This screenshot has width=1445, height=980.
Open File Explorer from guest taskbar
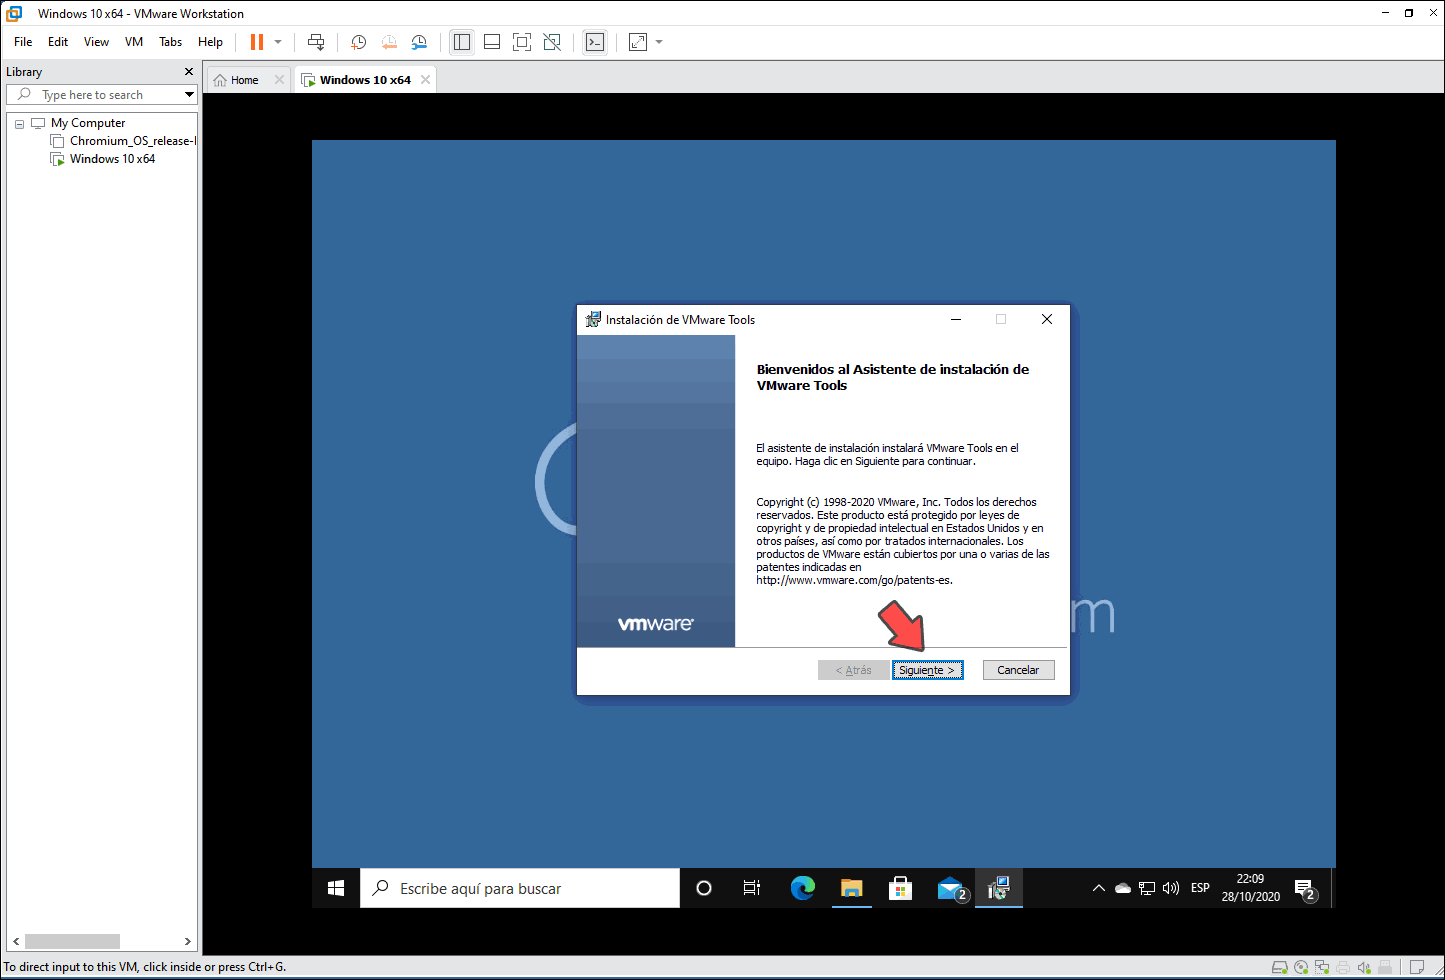tap(851, 888)
